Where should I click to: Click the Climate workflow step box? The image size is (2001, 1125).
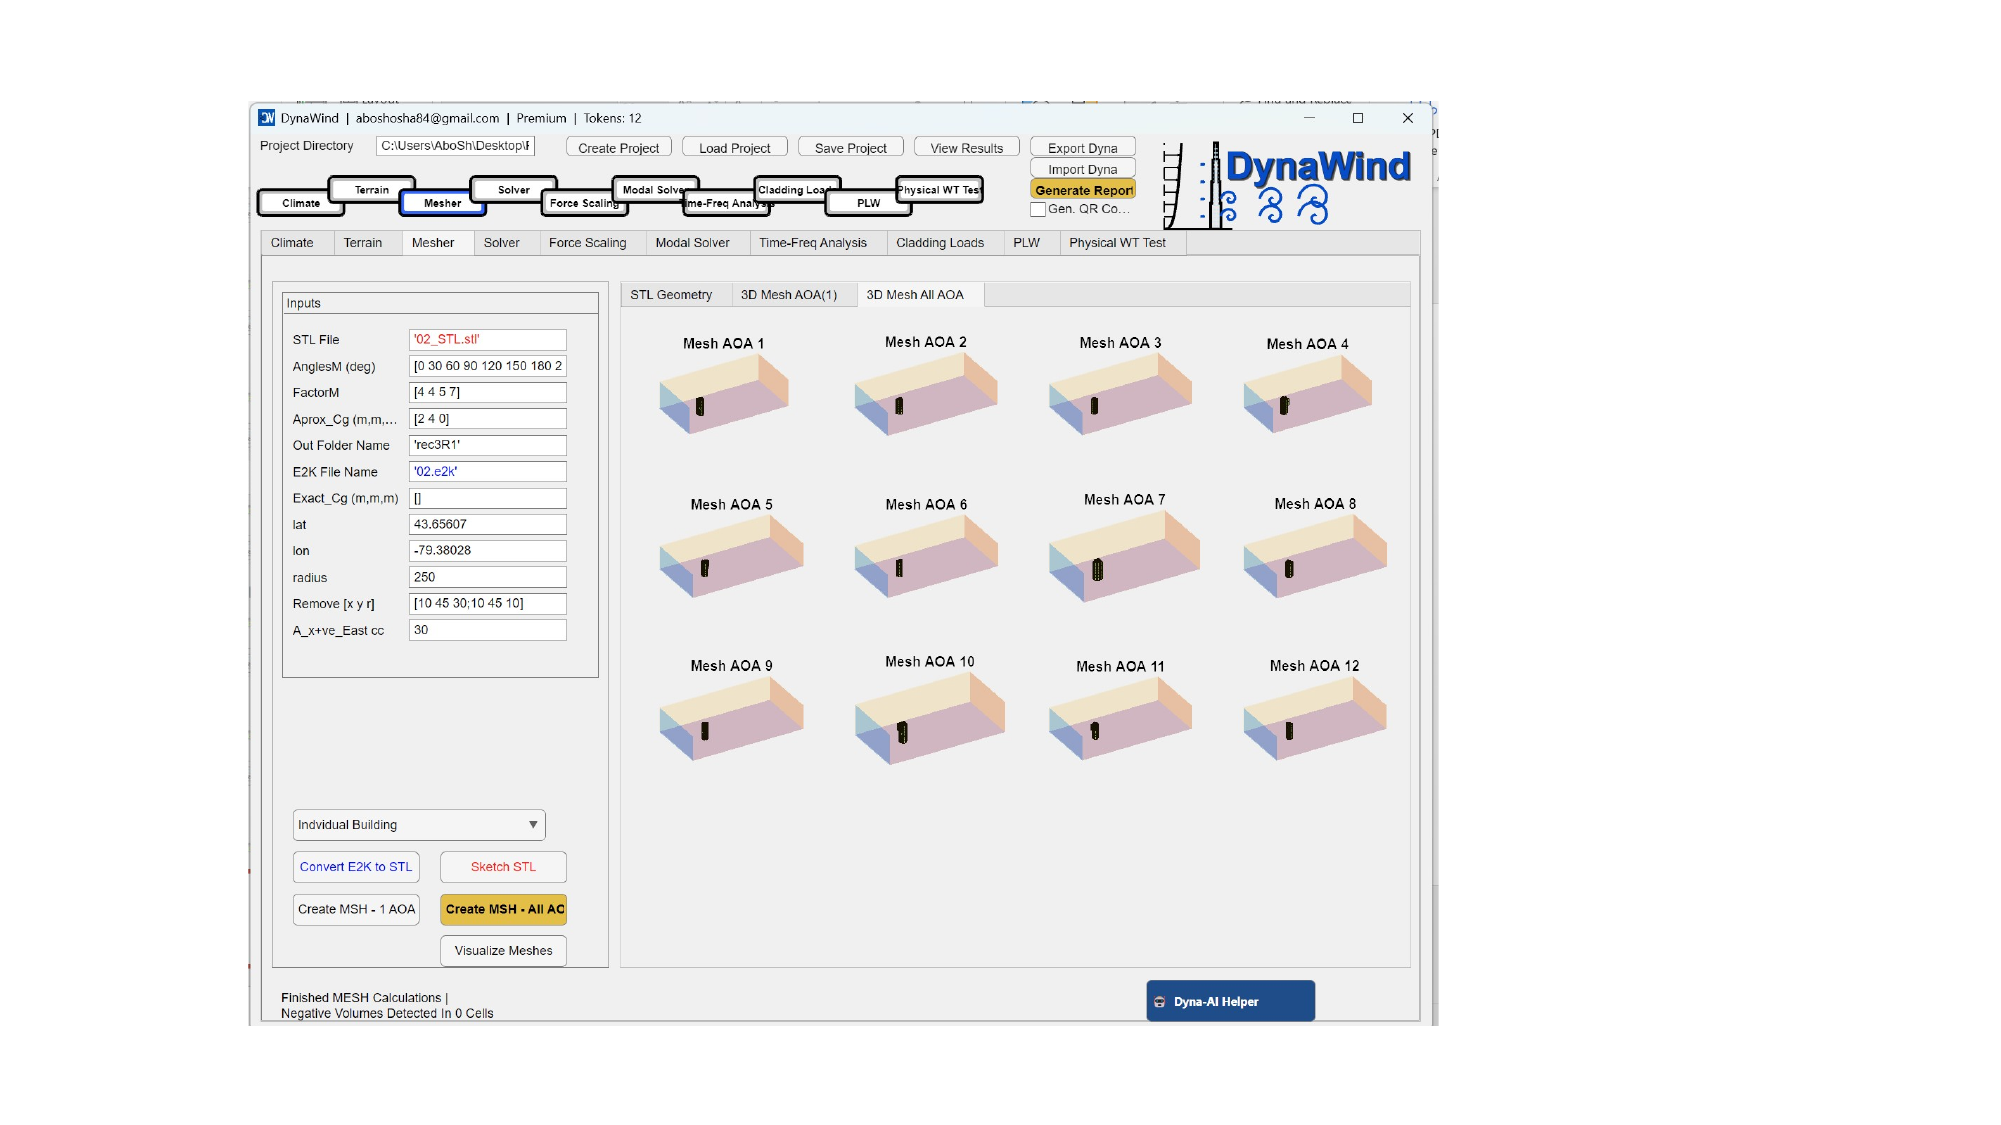coord(301,203)
